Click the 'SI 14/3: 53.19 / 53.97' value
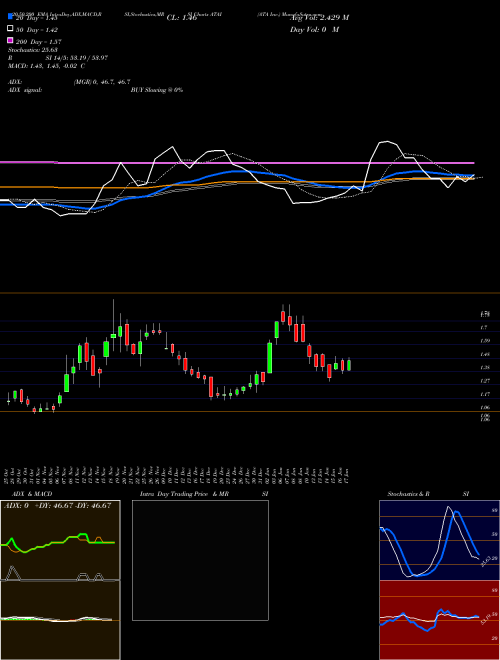500x660 pixels. 77,58
